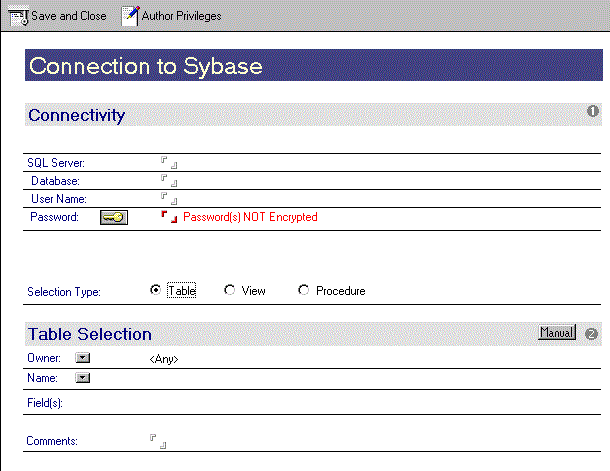
Task: Click the 'SQL Server:' label
Action: (56, 163)
